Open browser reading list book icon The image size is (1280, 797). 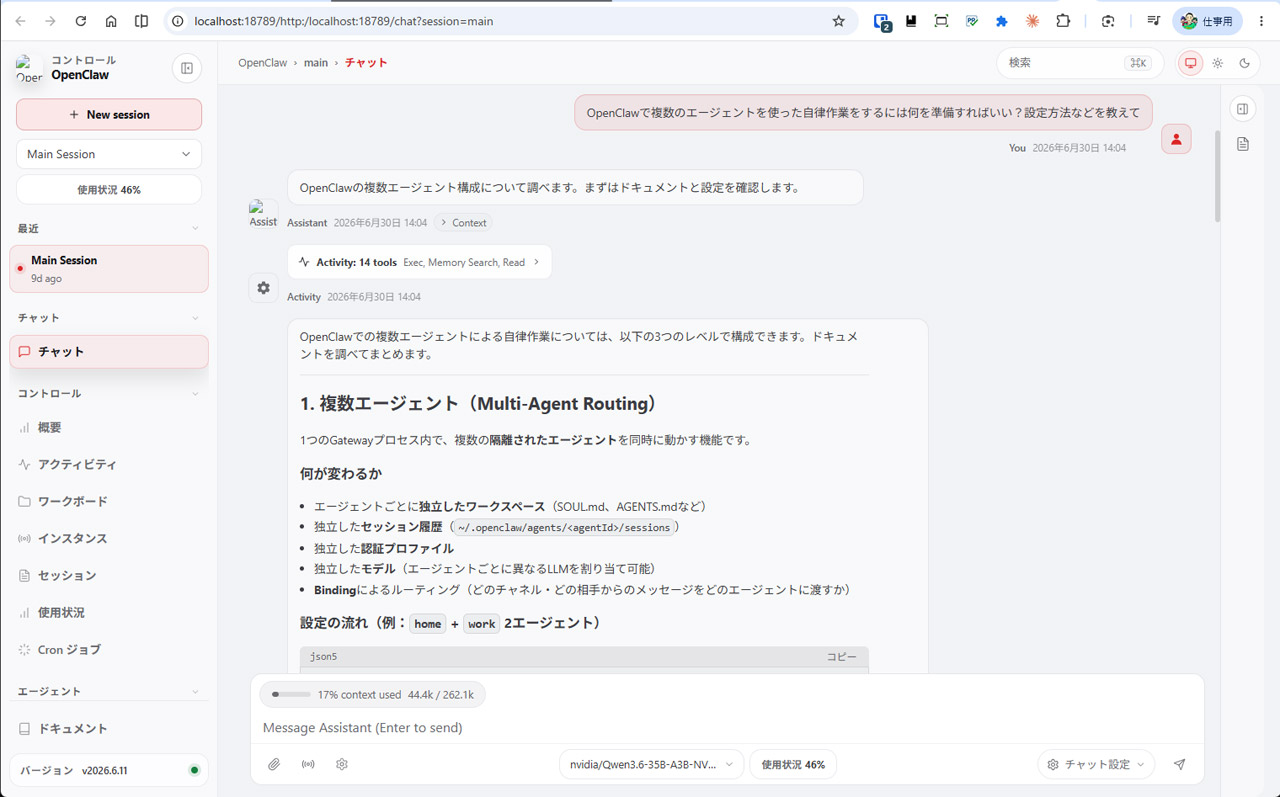point(141,21)
